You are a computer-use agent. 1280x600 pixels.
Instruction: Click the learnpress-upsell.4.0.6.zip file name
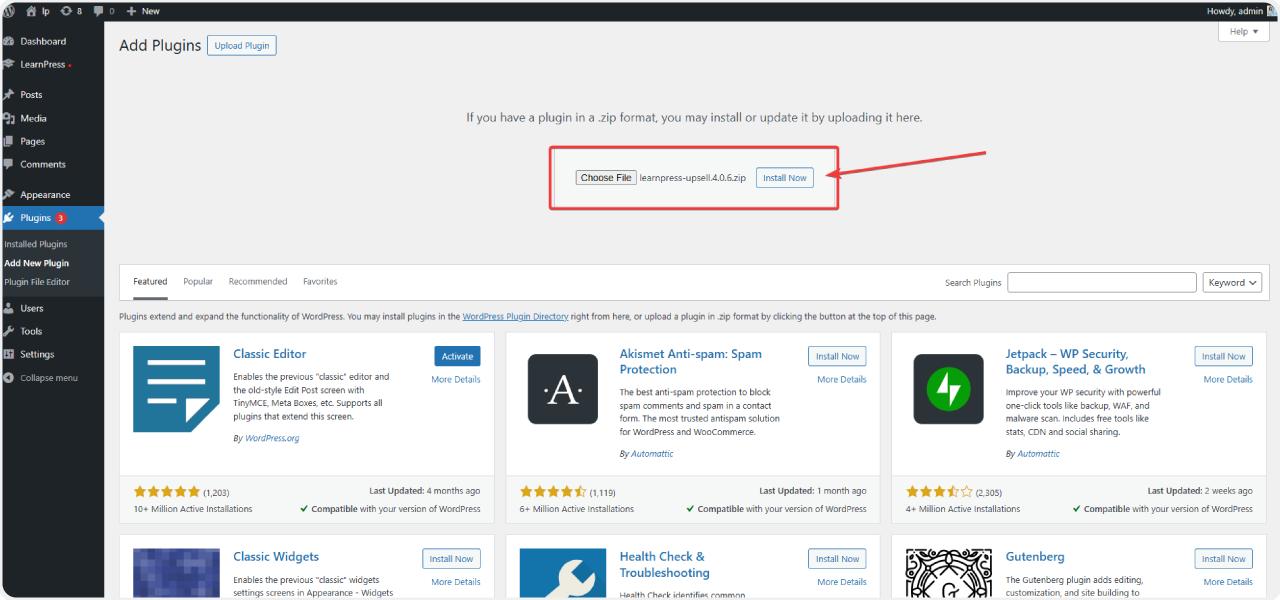click(x=693, y=178)
